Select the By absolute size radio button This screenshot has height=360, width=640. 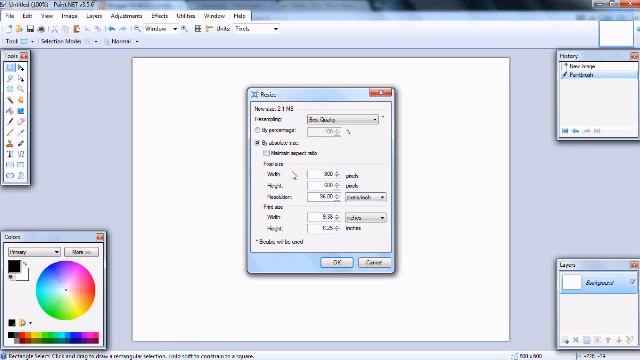point(257,143)
